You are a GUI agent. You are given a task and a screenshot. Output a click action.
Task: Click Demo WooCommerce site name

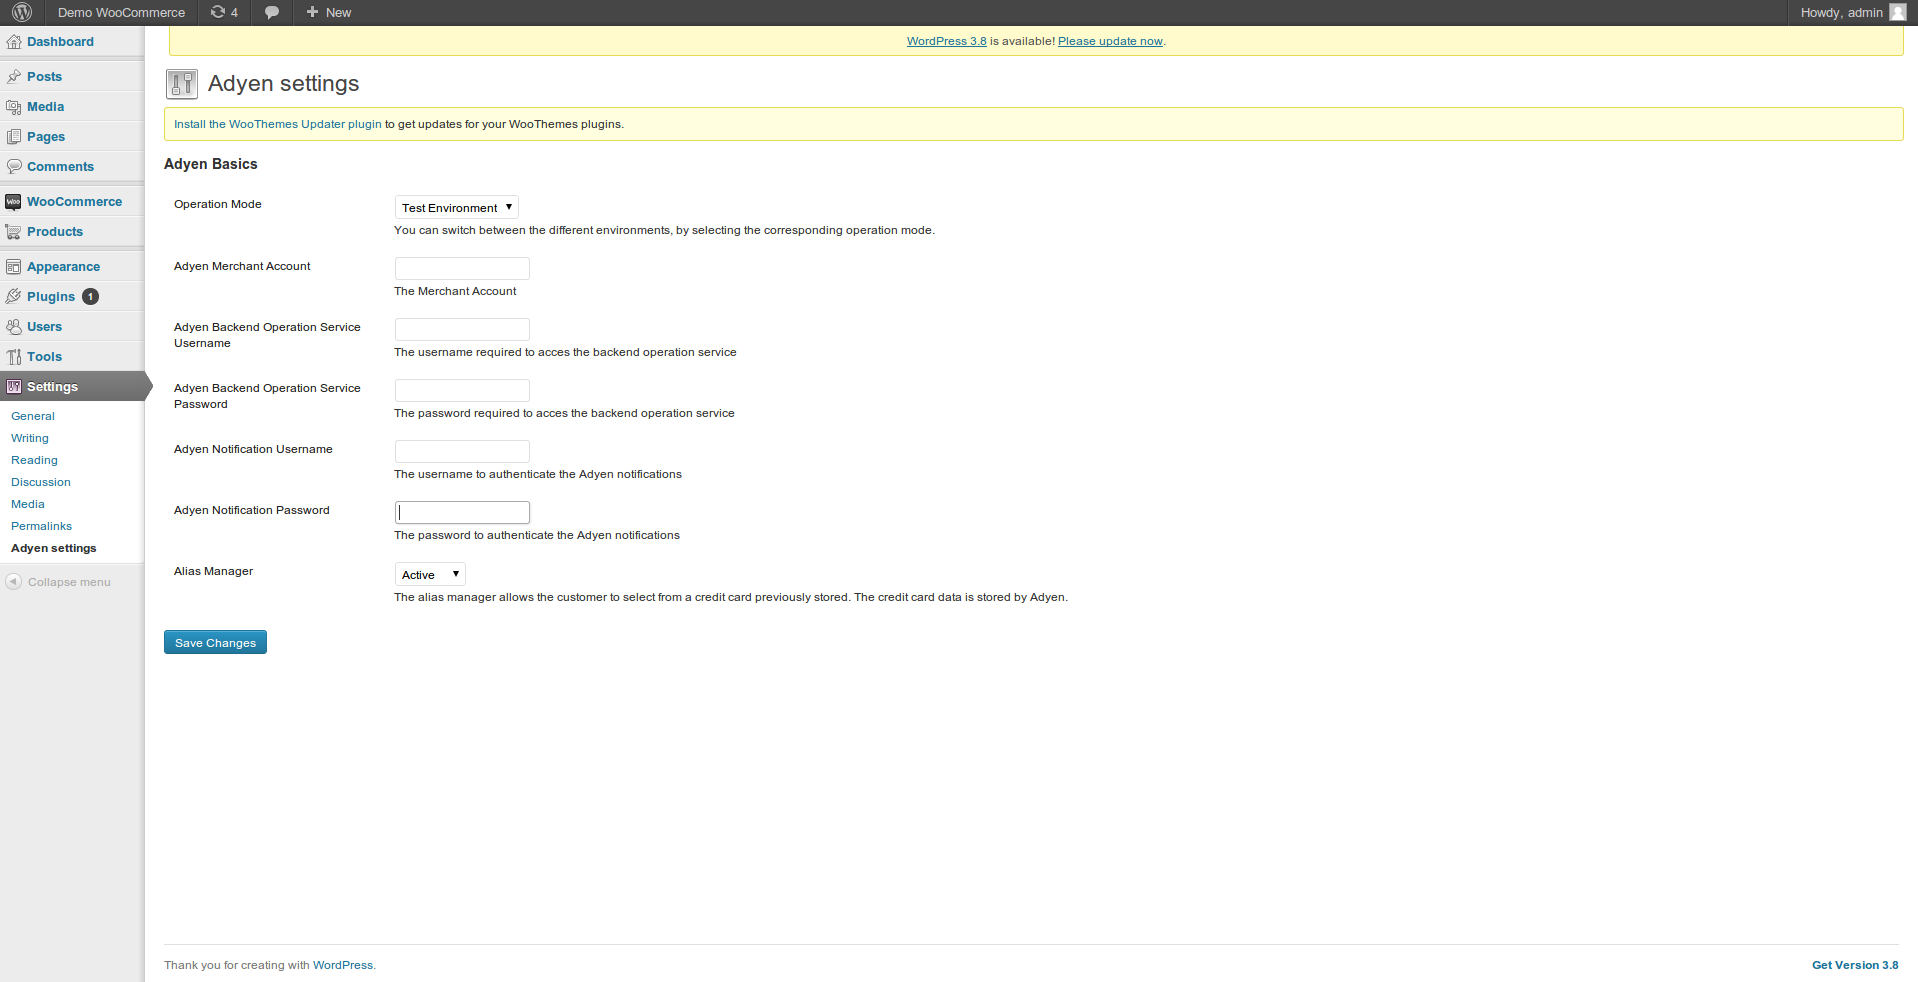tap(121, 12)
